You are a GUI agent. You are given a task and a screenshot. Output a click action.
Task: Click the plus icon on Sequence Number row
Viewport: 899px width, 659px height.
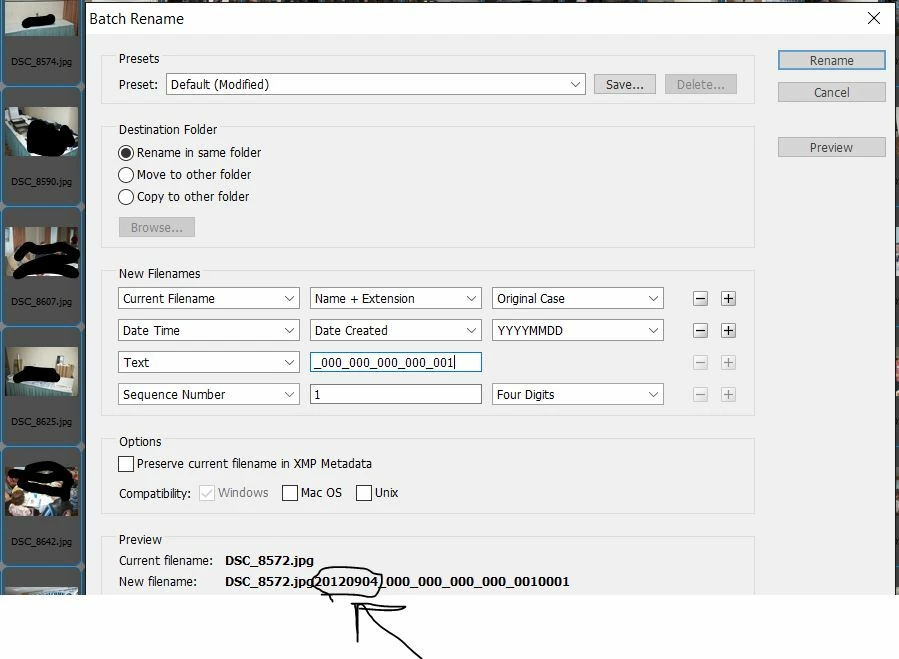(728, 395)
